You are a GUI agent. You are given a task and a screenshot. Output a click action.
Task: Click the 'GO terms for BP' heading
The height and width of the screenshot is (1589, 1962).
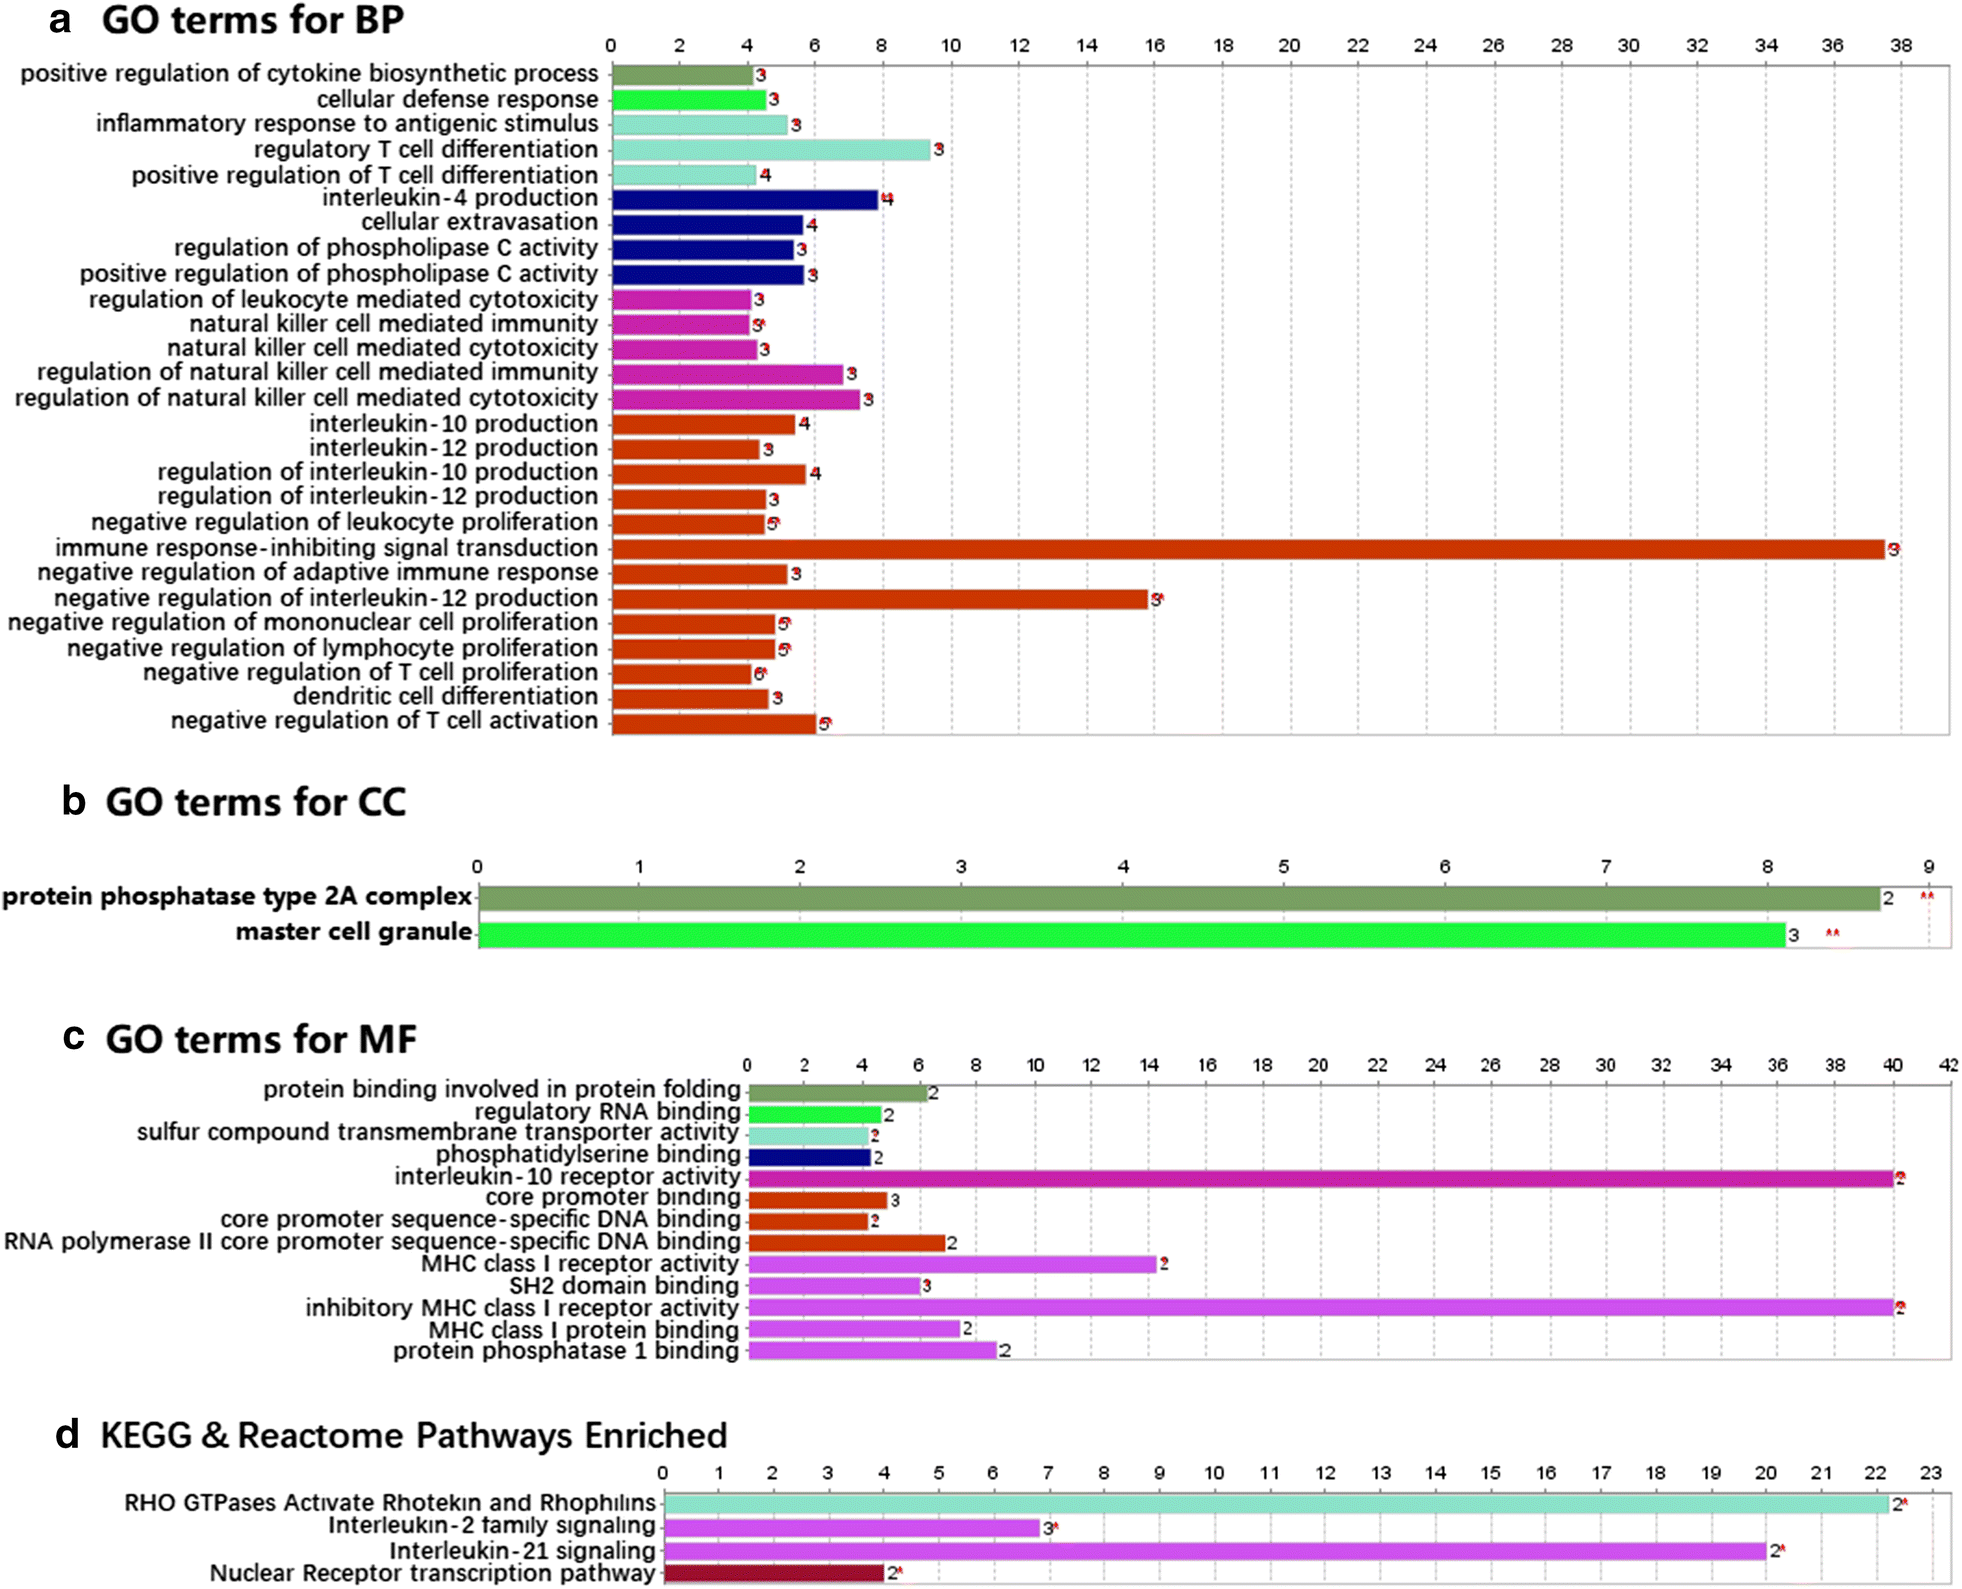click(253, 20)
